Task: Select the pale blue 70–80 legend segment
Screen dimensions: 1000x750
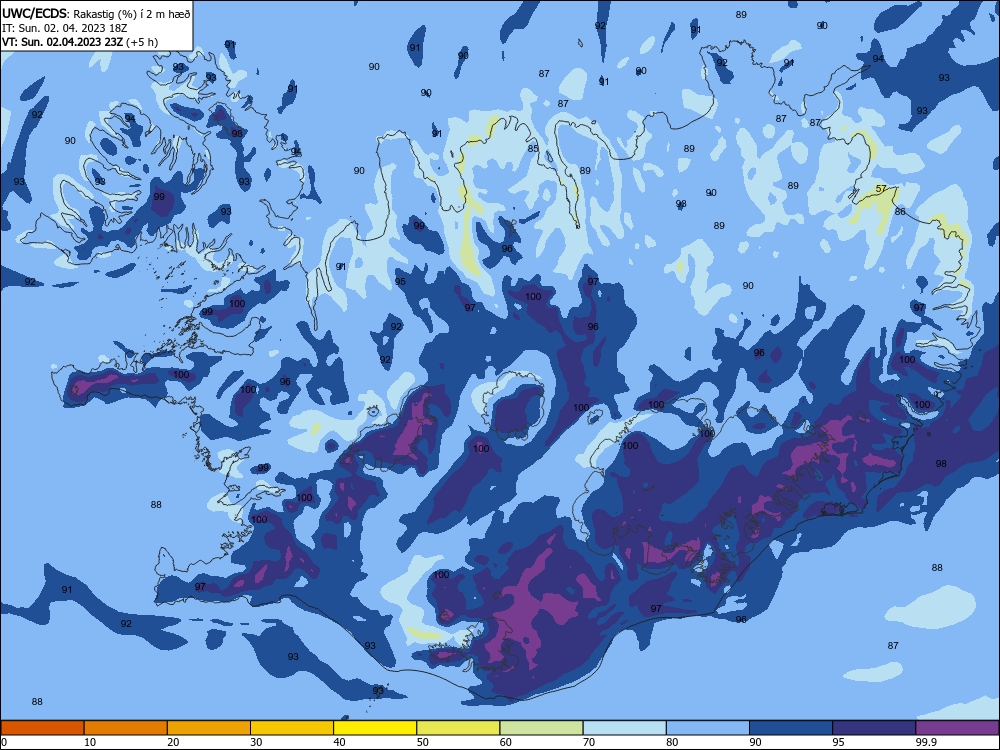Action: [x=624, y=728]
